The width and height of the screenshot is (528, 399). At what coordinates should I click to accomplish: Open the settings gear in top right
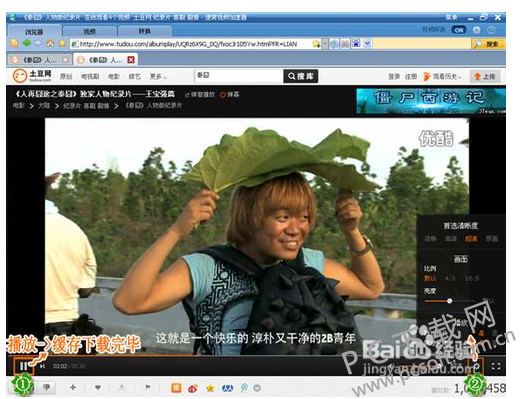(x=476, y=30)
